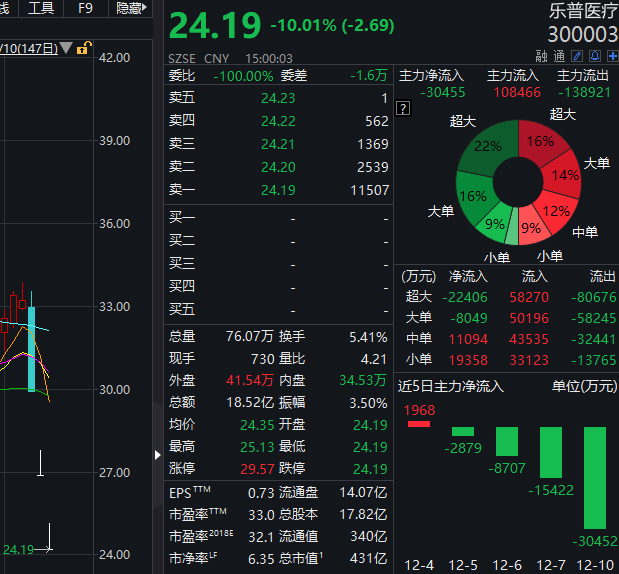The height and width of the screenshot is (574, 619).
Task: Select the 卖一 ask price row
Action: pyautogui.click(x=278, y=190)
